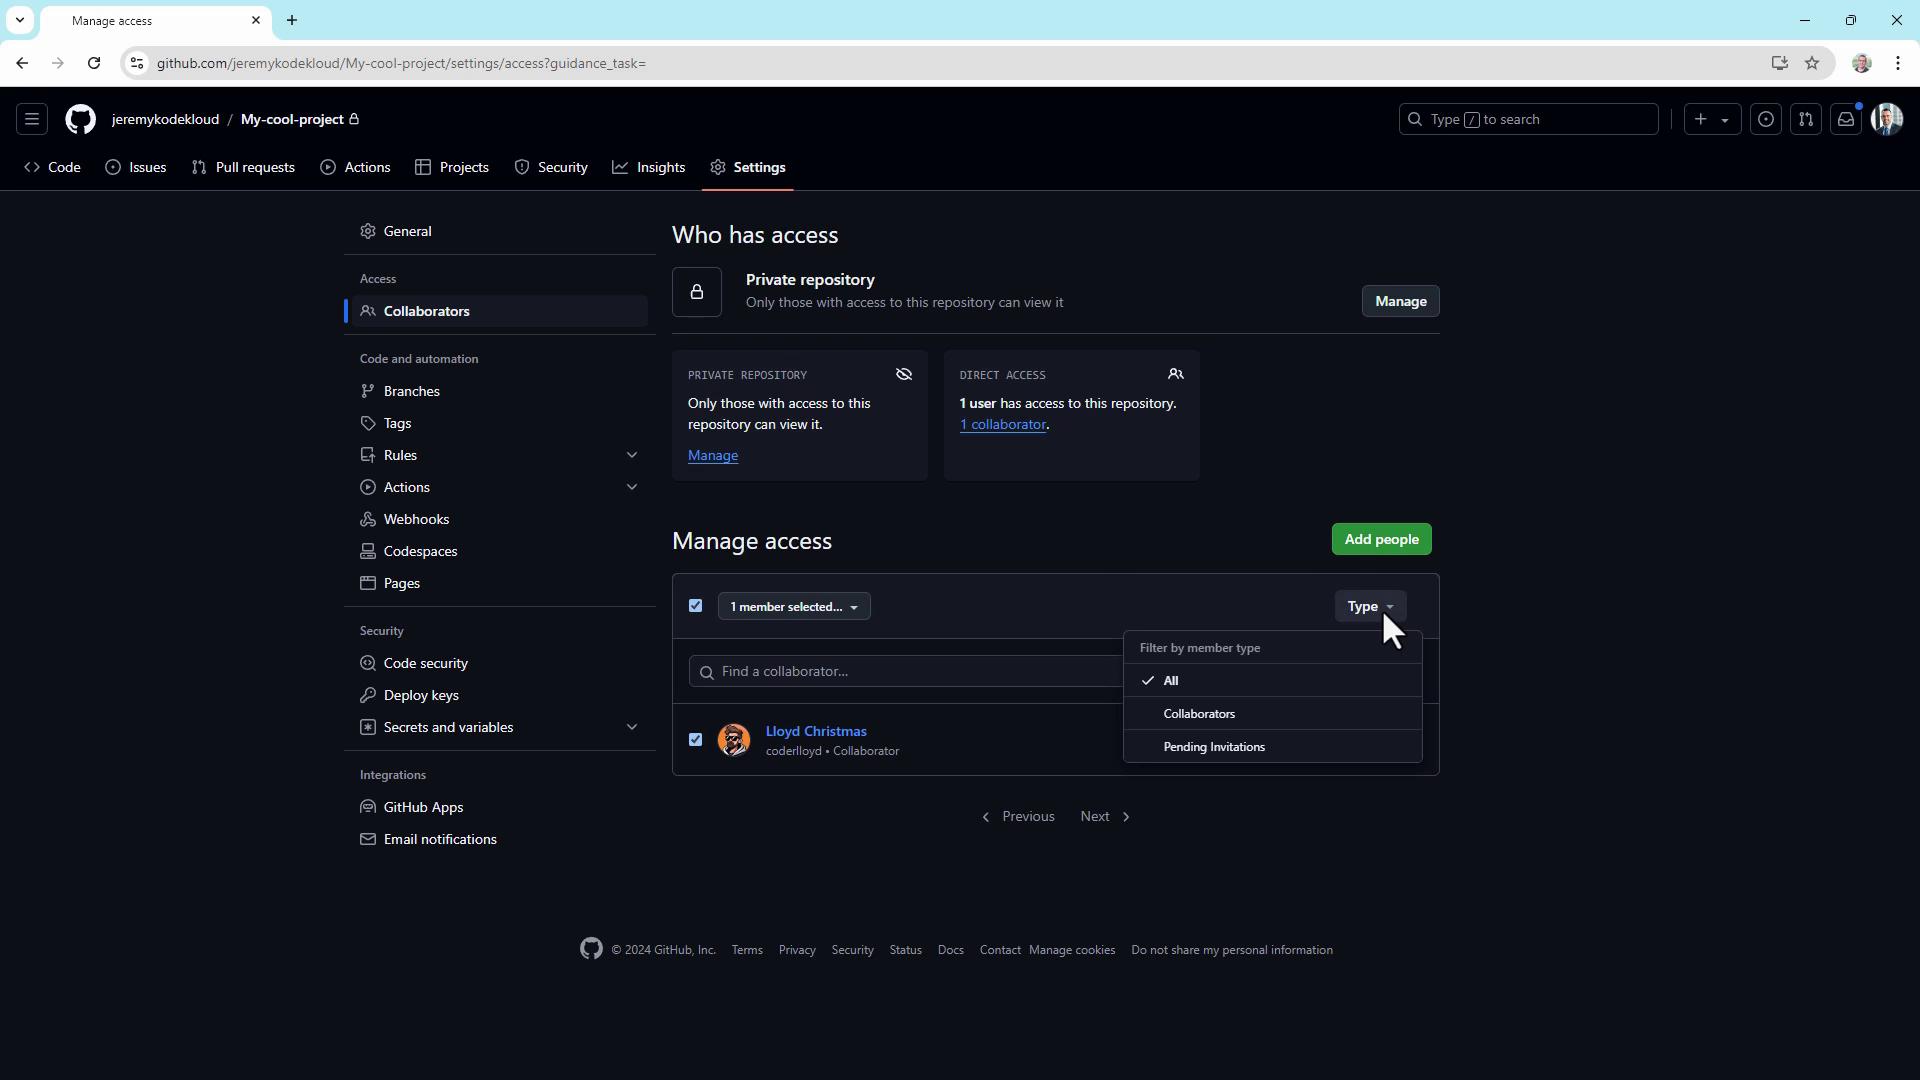Viewport: 1920px width, 1080px height.
Task: Click the GitHub Octocat home logo
Action: click(x=80, y=119)
